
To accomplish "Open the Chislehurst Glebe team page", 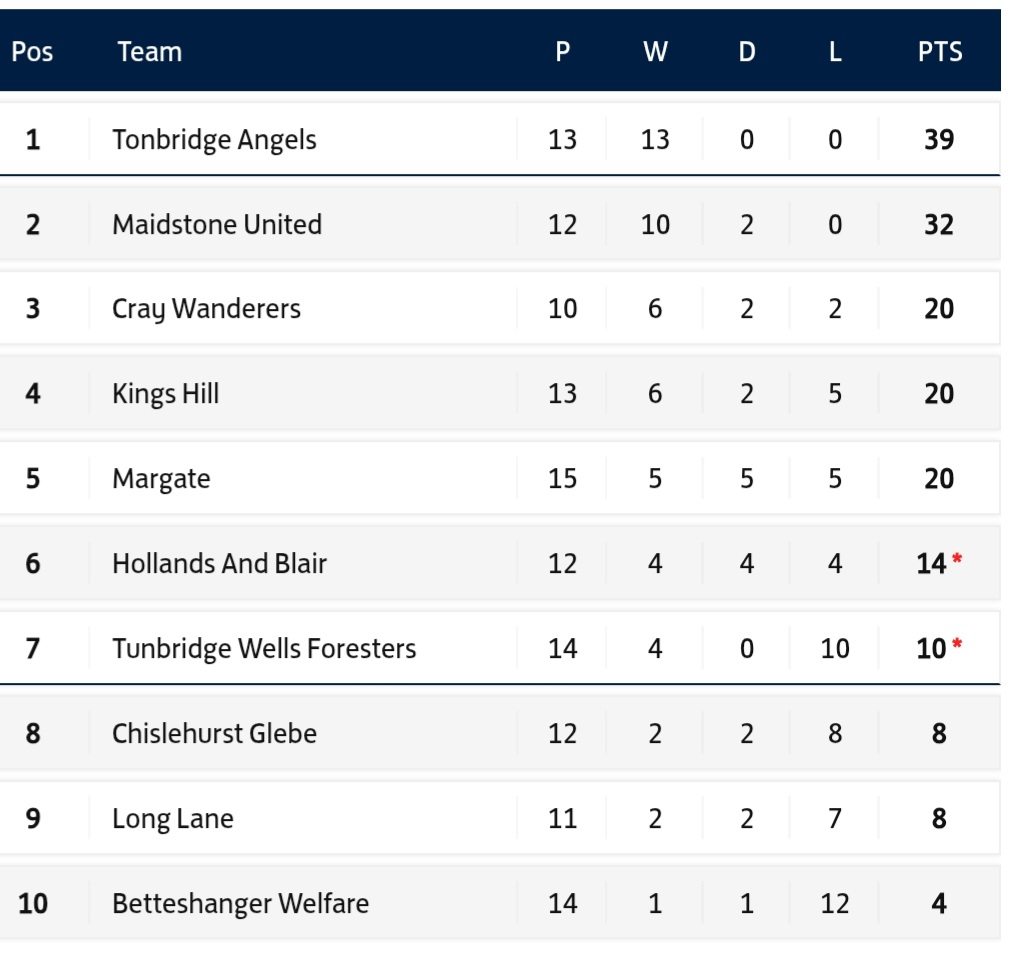I will (x=214, y=734).
